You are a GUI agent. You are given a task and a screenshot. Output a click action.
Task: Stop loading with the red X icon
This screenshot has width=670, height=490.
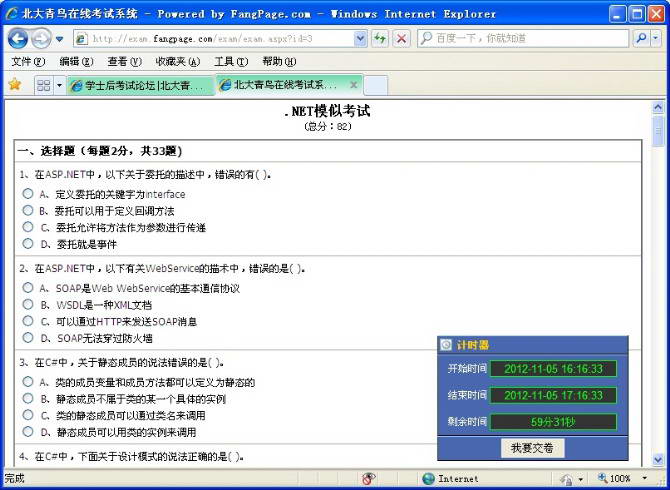tap(401, 39)
